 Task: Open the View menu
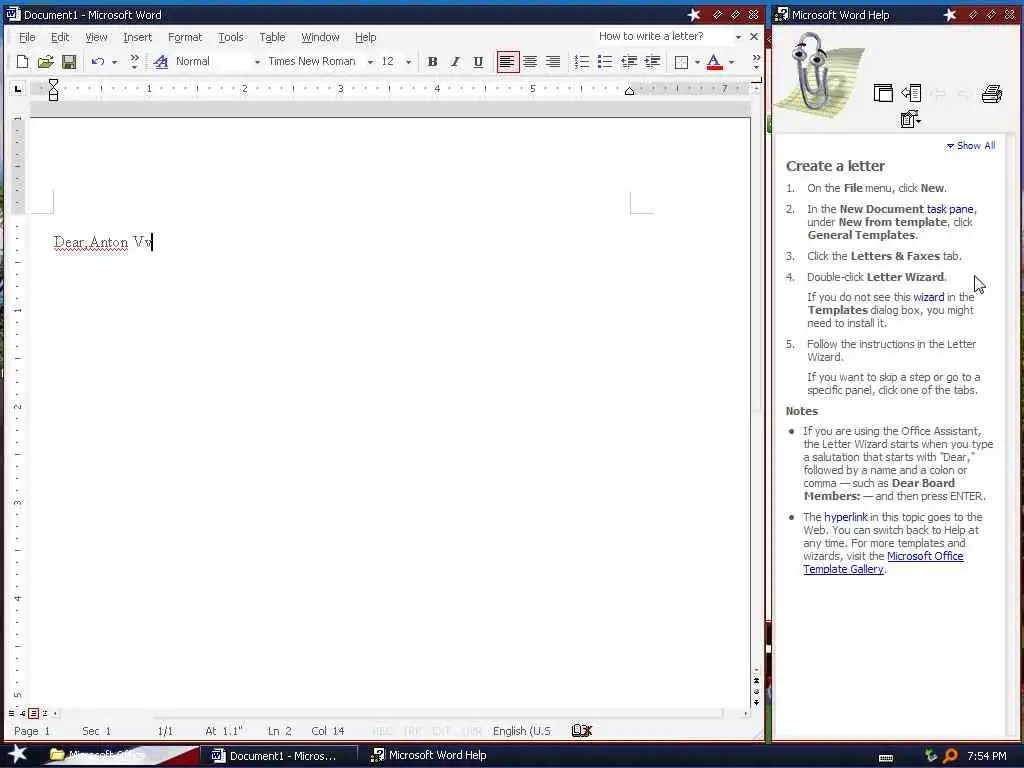pyautogui.click(x=96, y=37)
